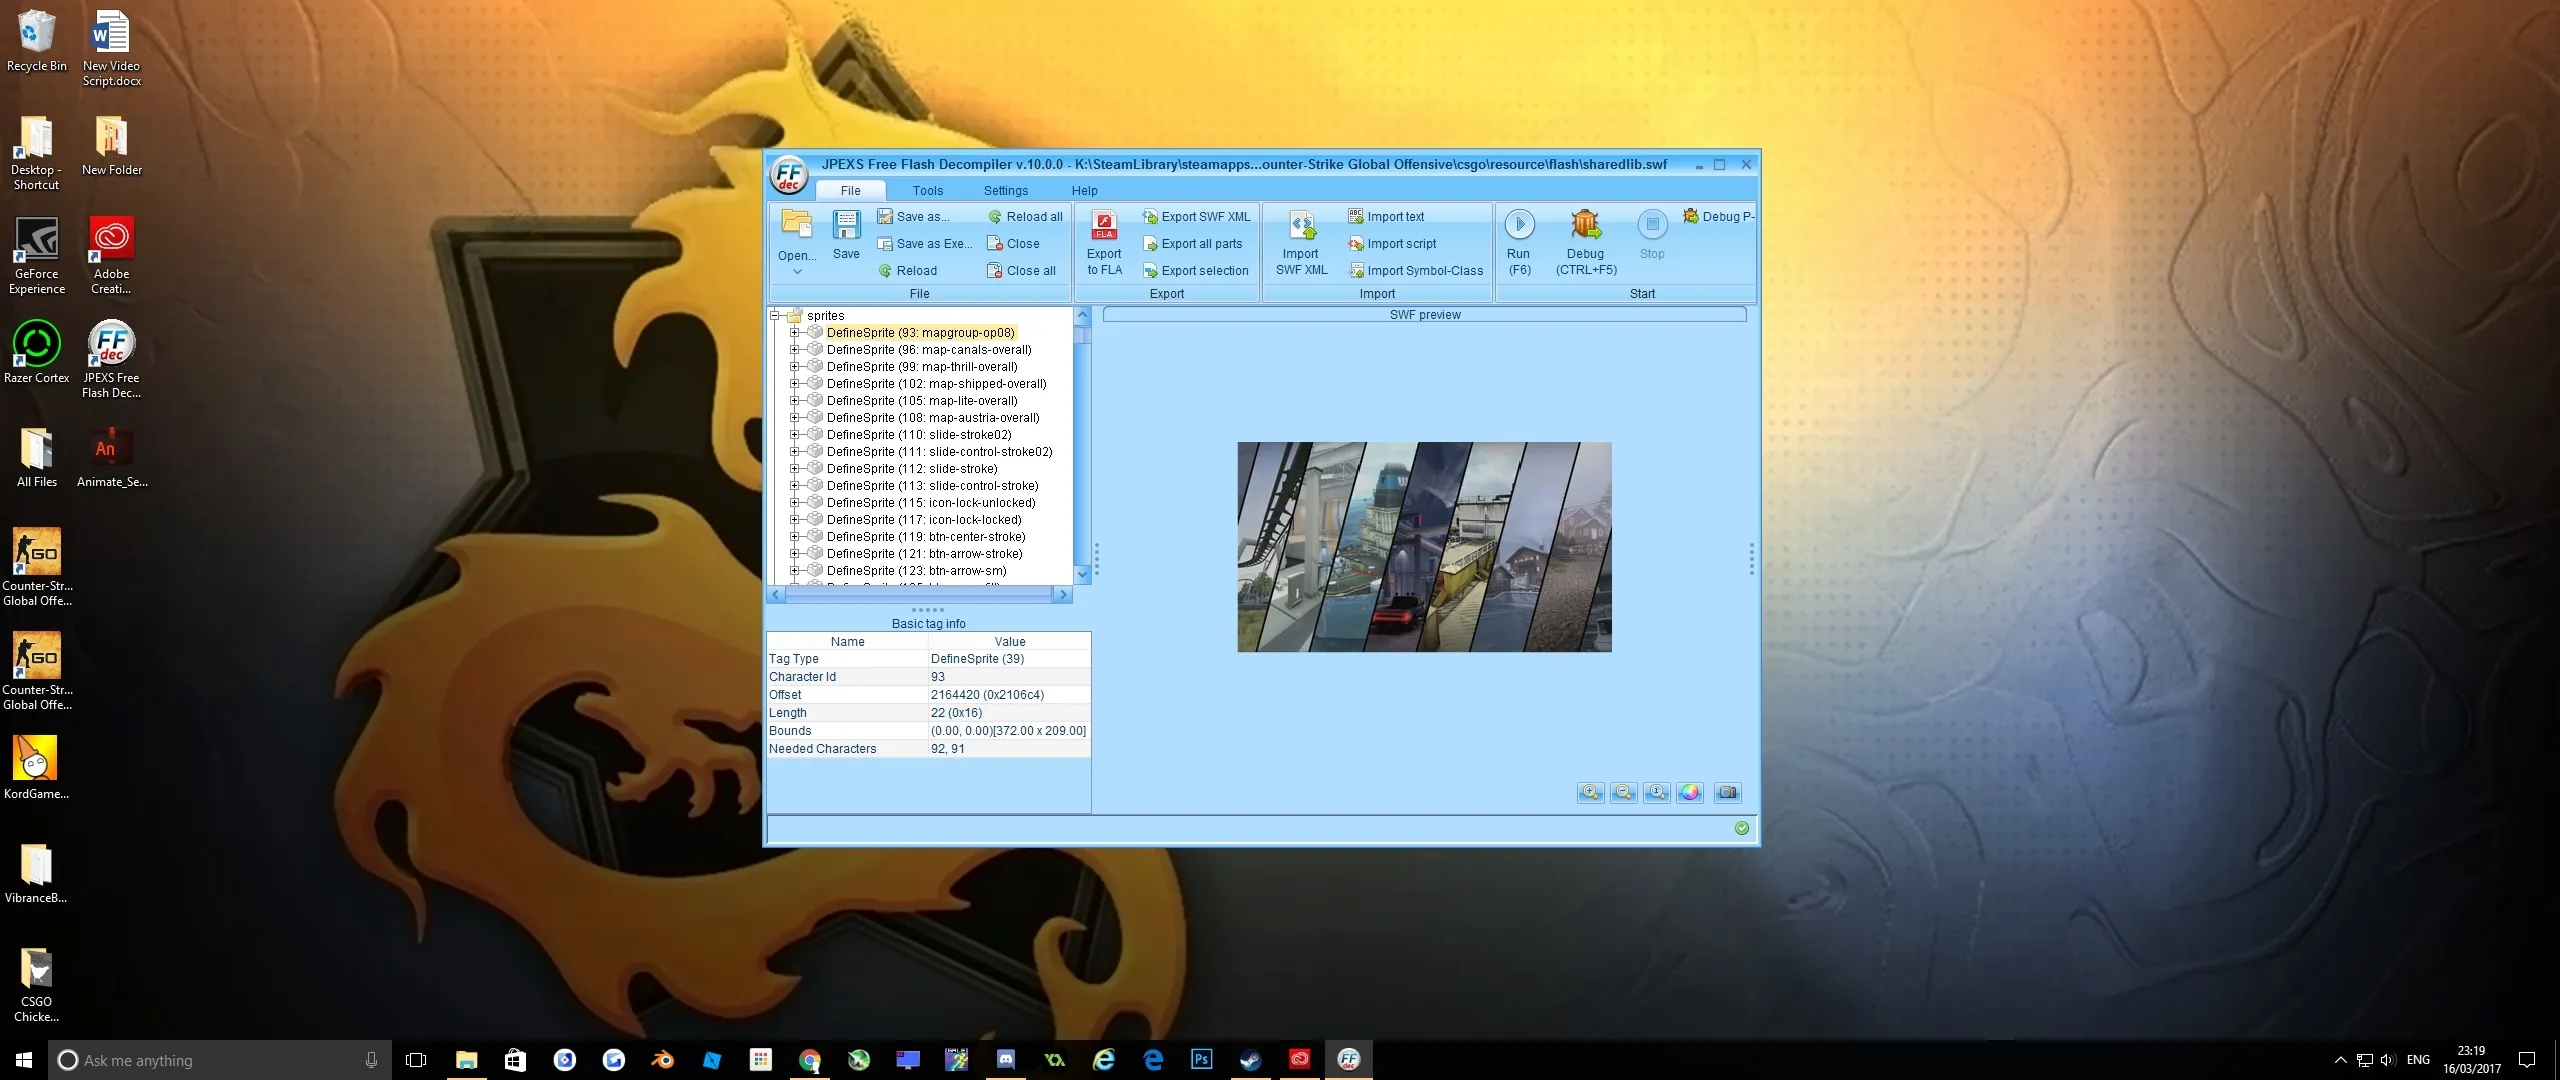The width and height of the screenshot is (2560, 1080).
Task: Open the background color wheel button
Action: coord(1689,793)
